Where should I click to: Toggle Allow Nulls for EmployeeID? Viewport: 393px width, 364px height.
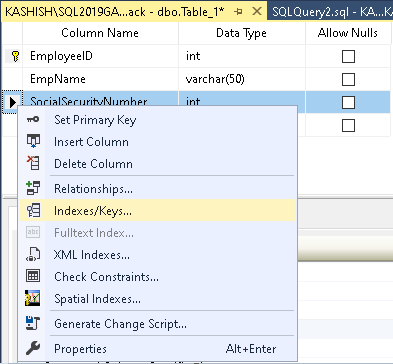(348, 56)
